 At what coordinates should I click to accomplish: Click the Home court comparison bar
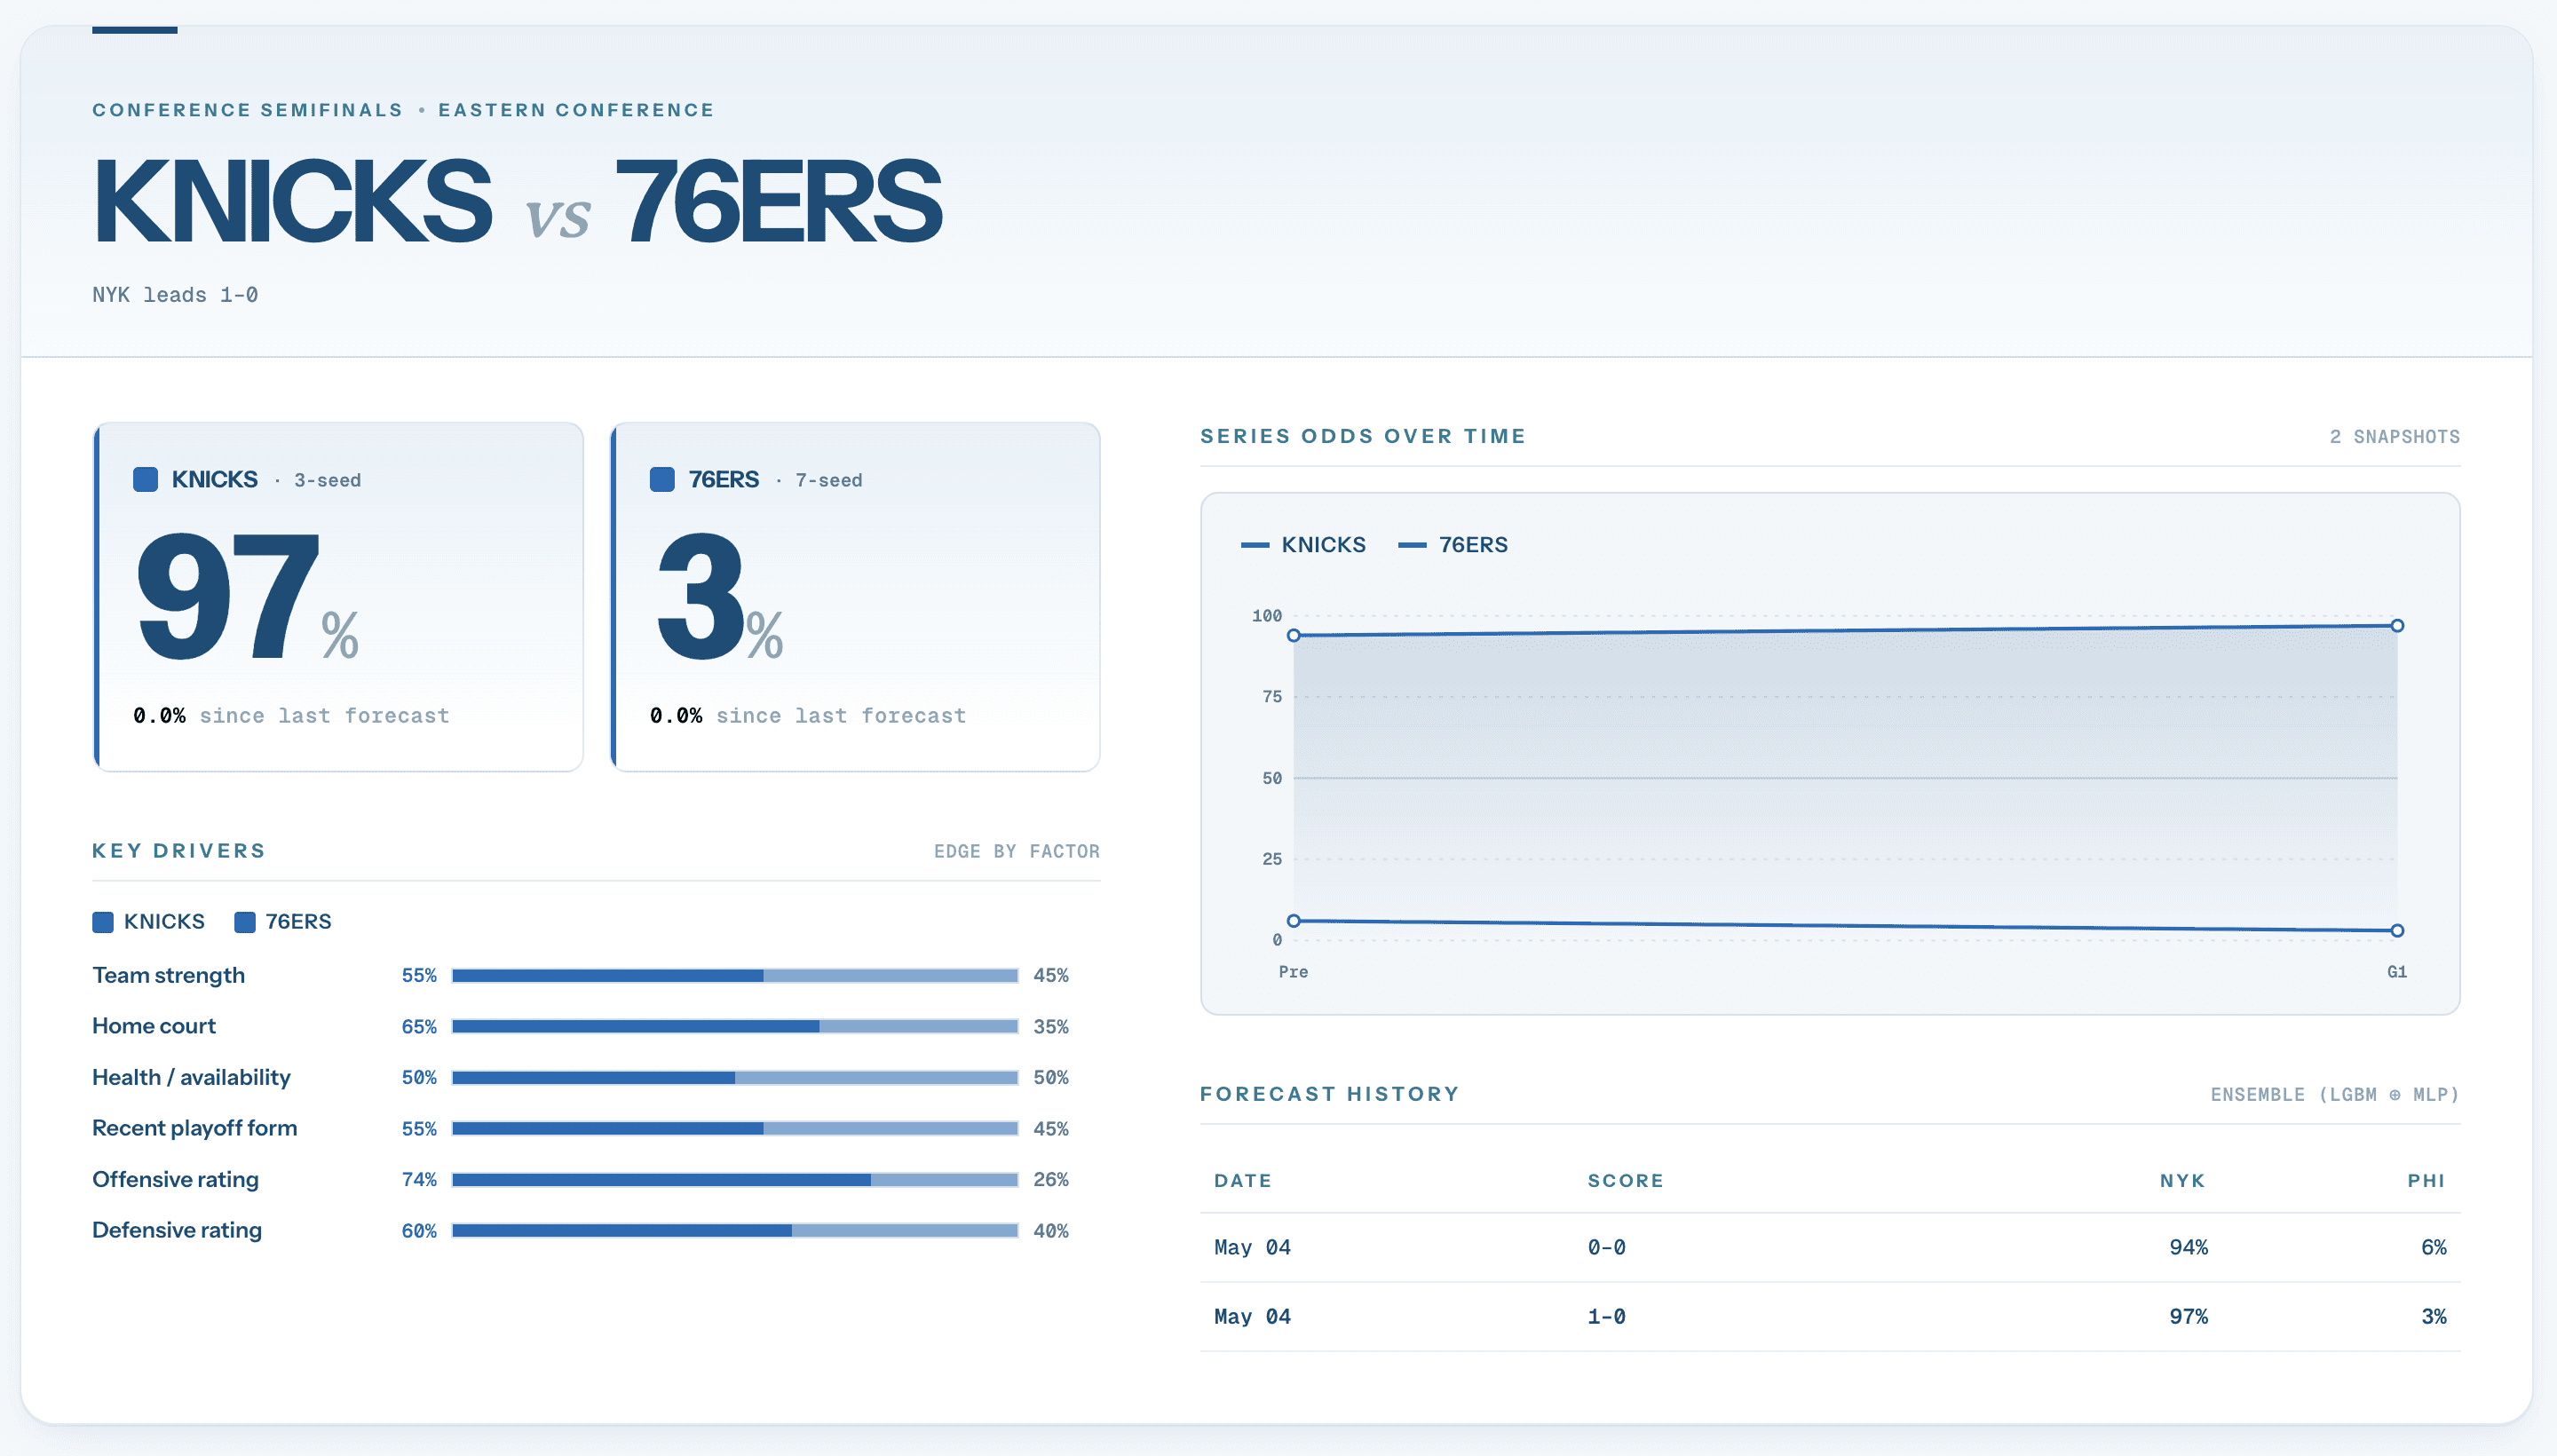(x=735, y=1026)
